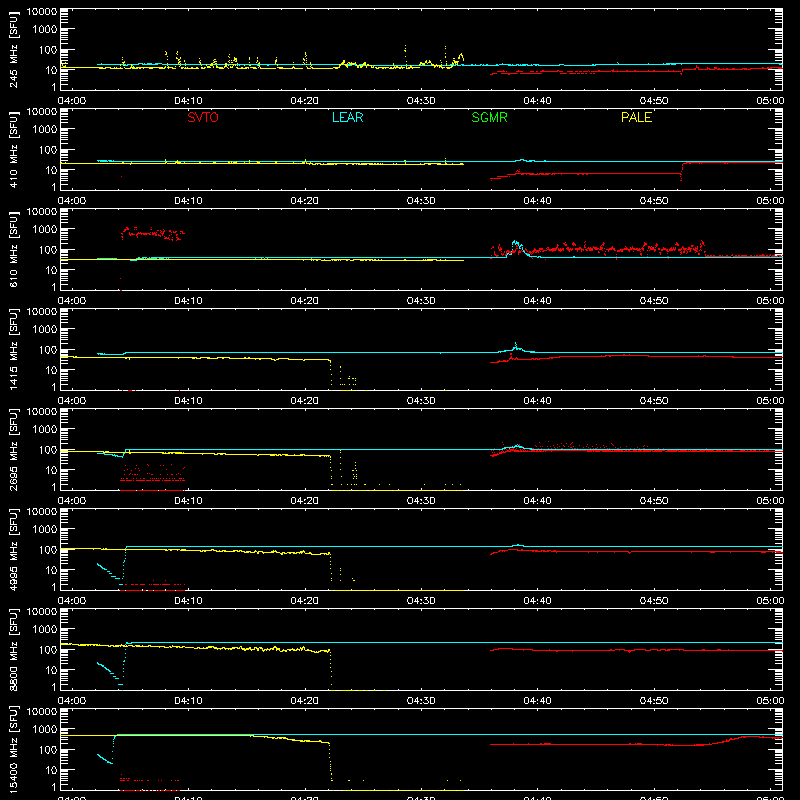Click the 1000 label on the 15400 MHz axis
The image size is (800, 800).
[45, 730]
